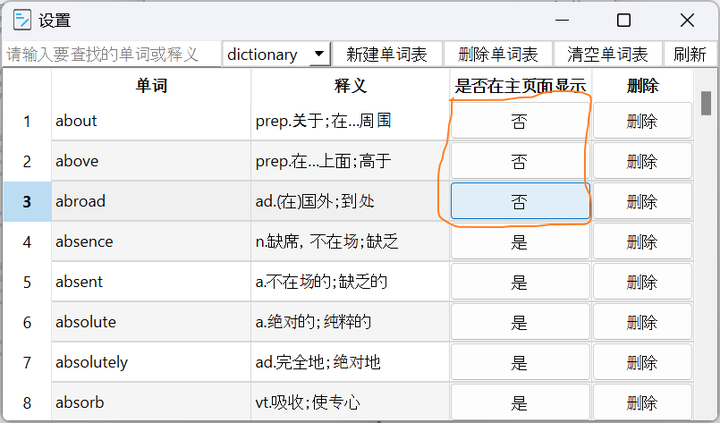
Task: Click 新建单词表 to create a word list
Action: pos(386,54)
